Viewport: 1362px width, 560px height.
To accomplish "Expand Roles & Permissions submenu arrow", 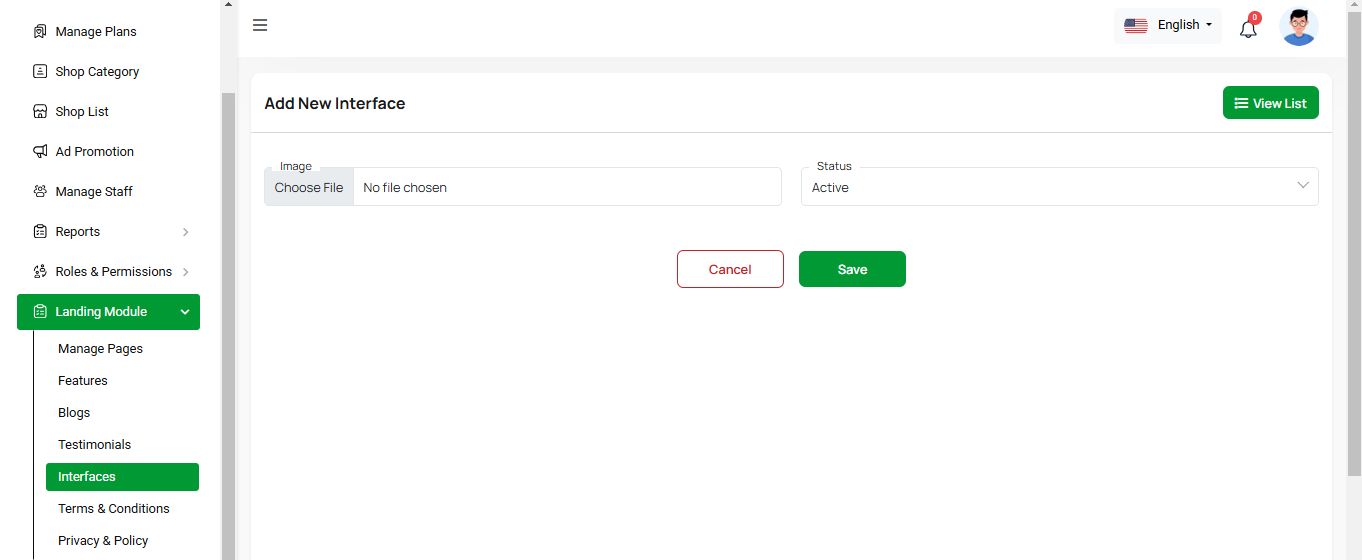I will coord(186,272).
